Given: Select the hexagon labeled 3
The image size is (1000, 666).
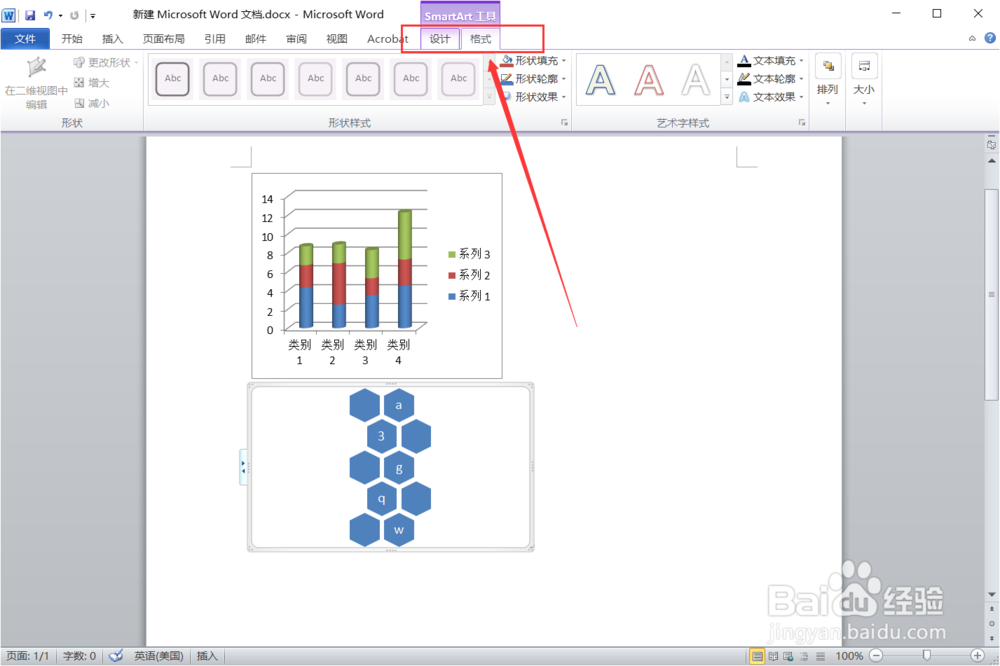Looking at the screenshot, I should point(381,436).
